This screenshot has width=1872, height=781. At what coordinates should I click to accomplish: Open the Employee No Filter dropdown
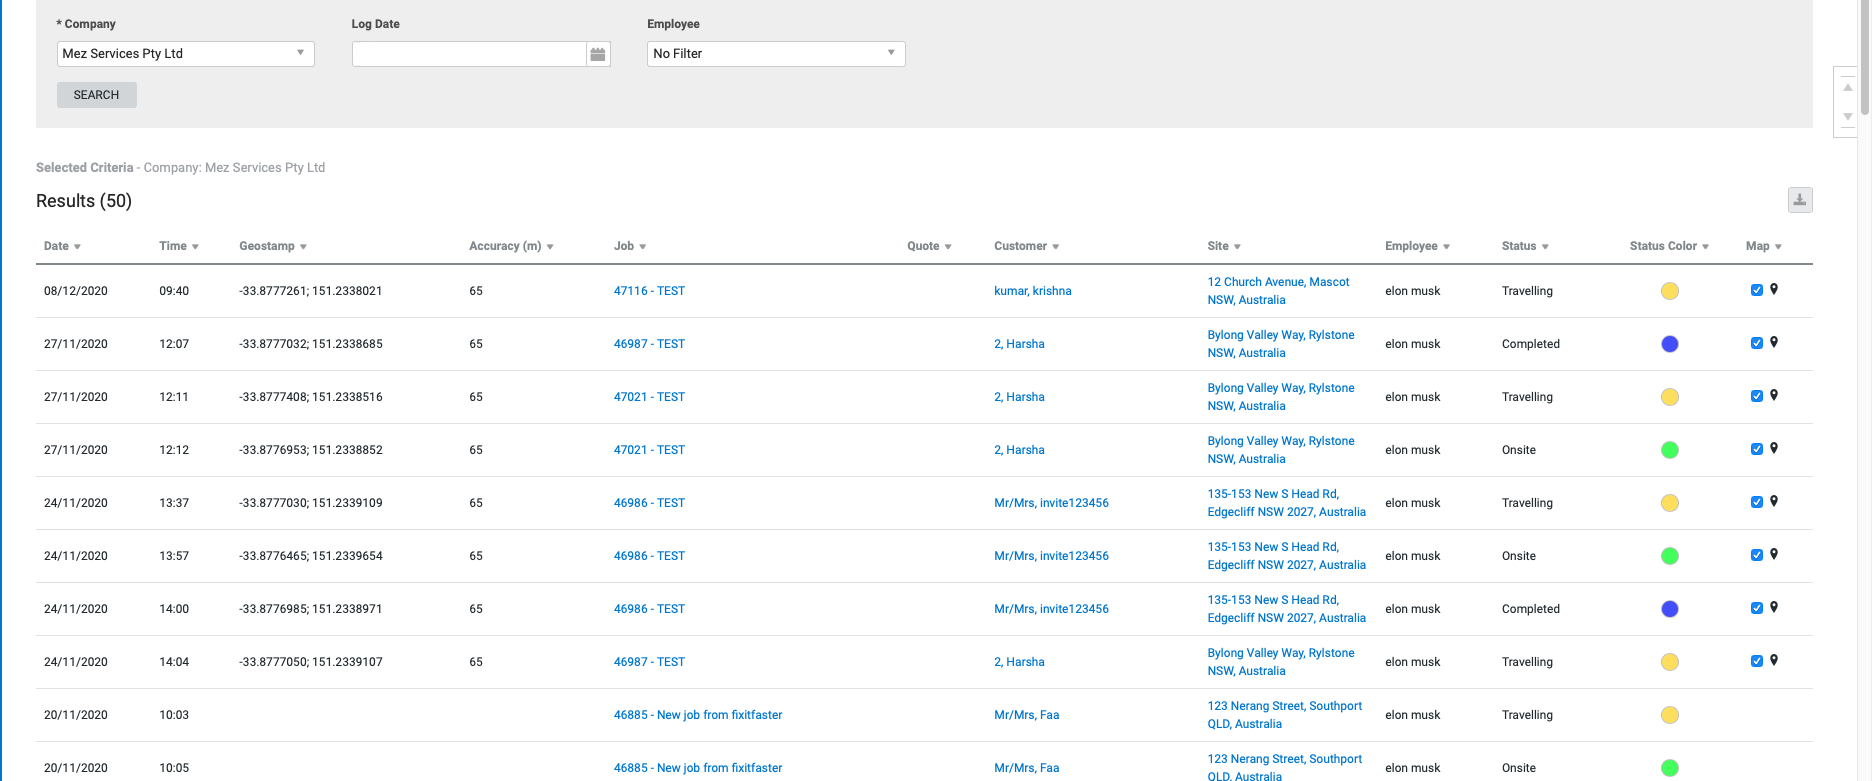click(x=776, y=54)
